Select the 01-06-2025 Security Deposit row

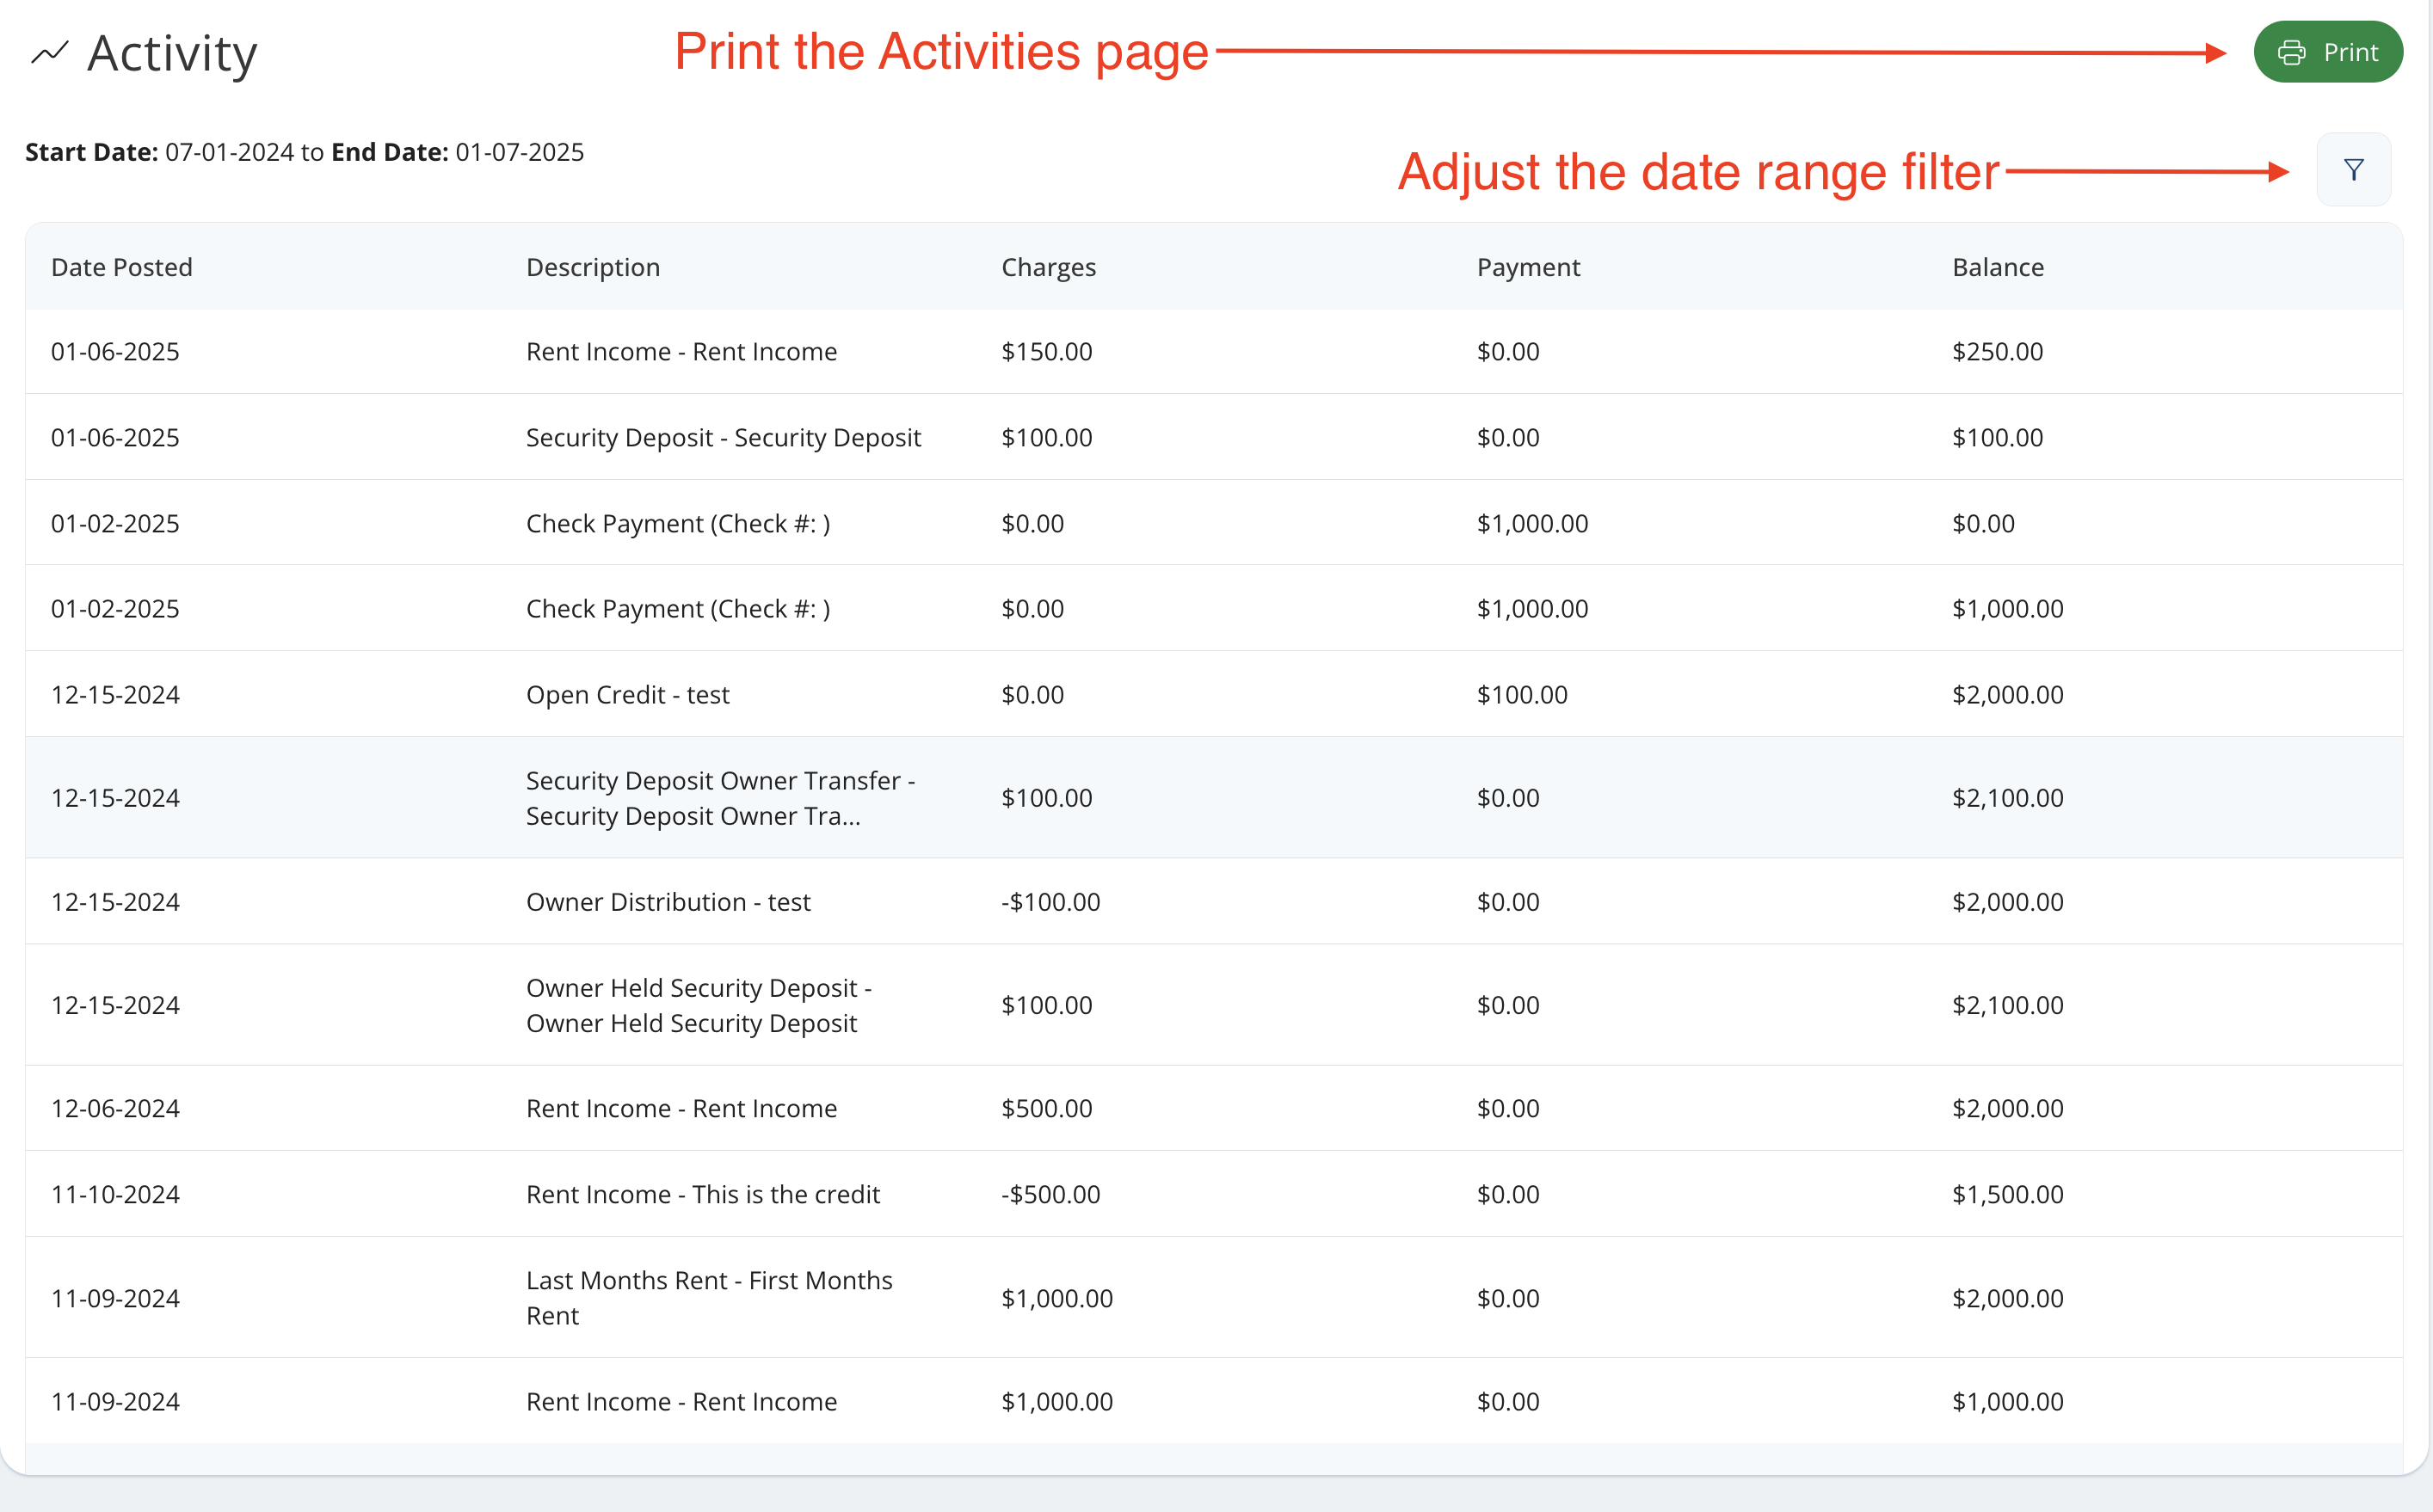[x=722, y=438]
